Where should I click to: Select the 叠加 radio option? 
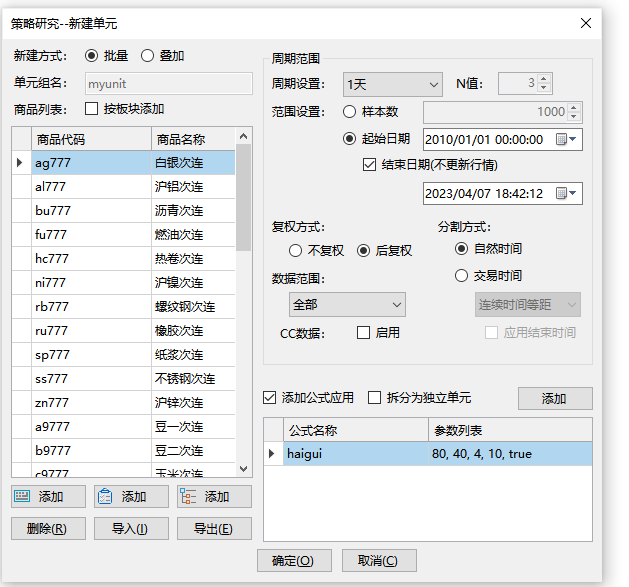pos(147,56)
